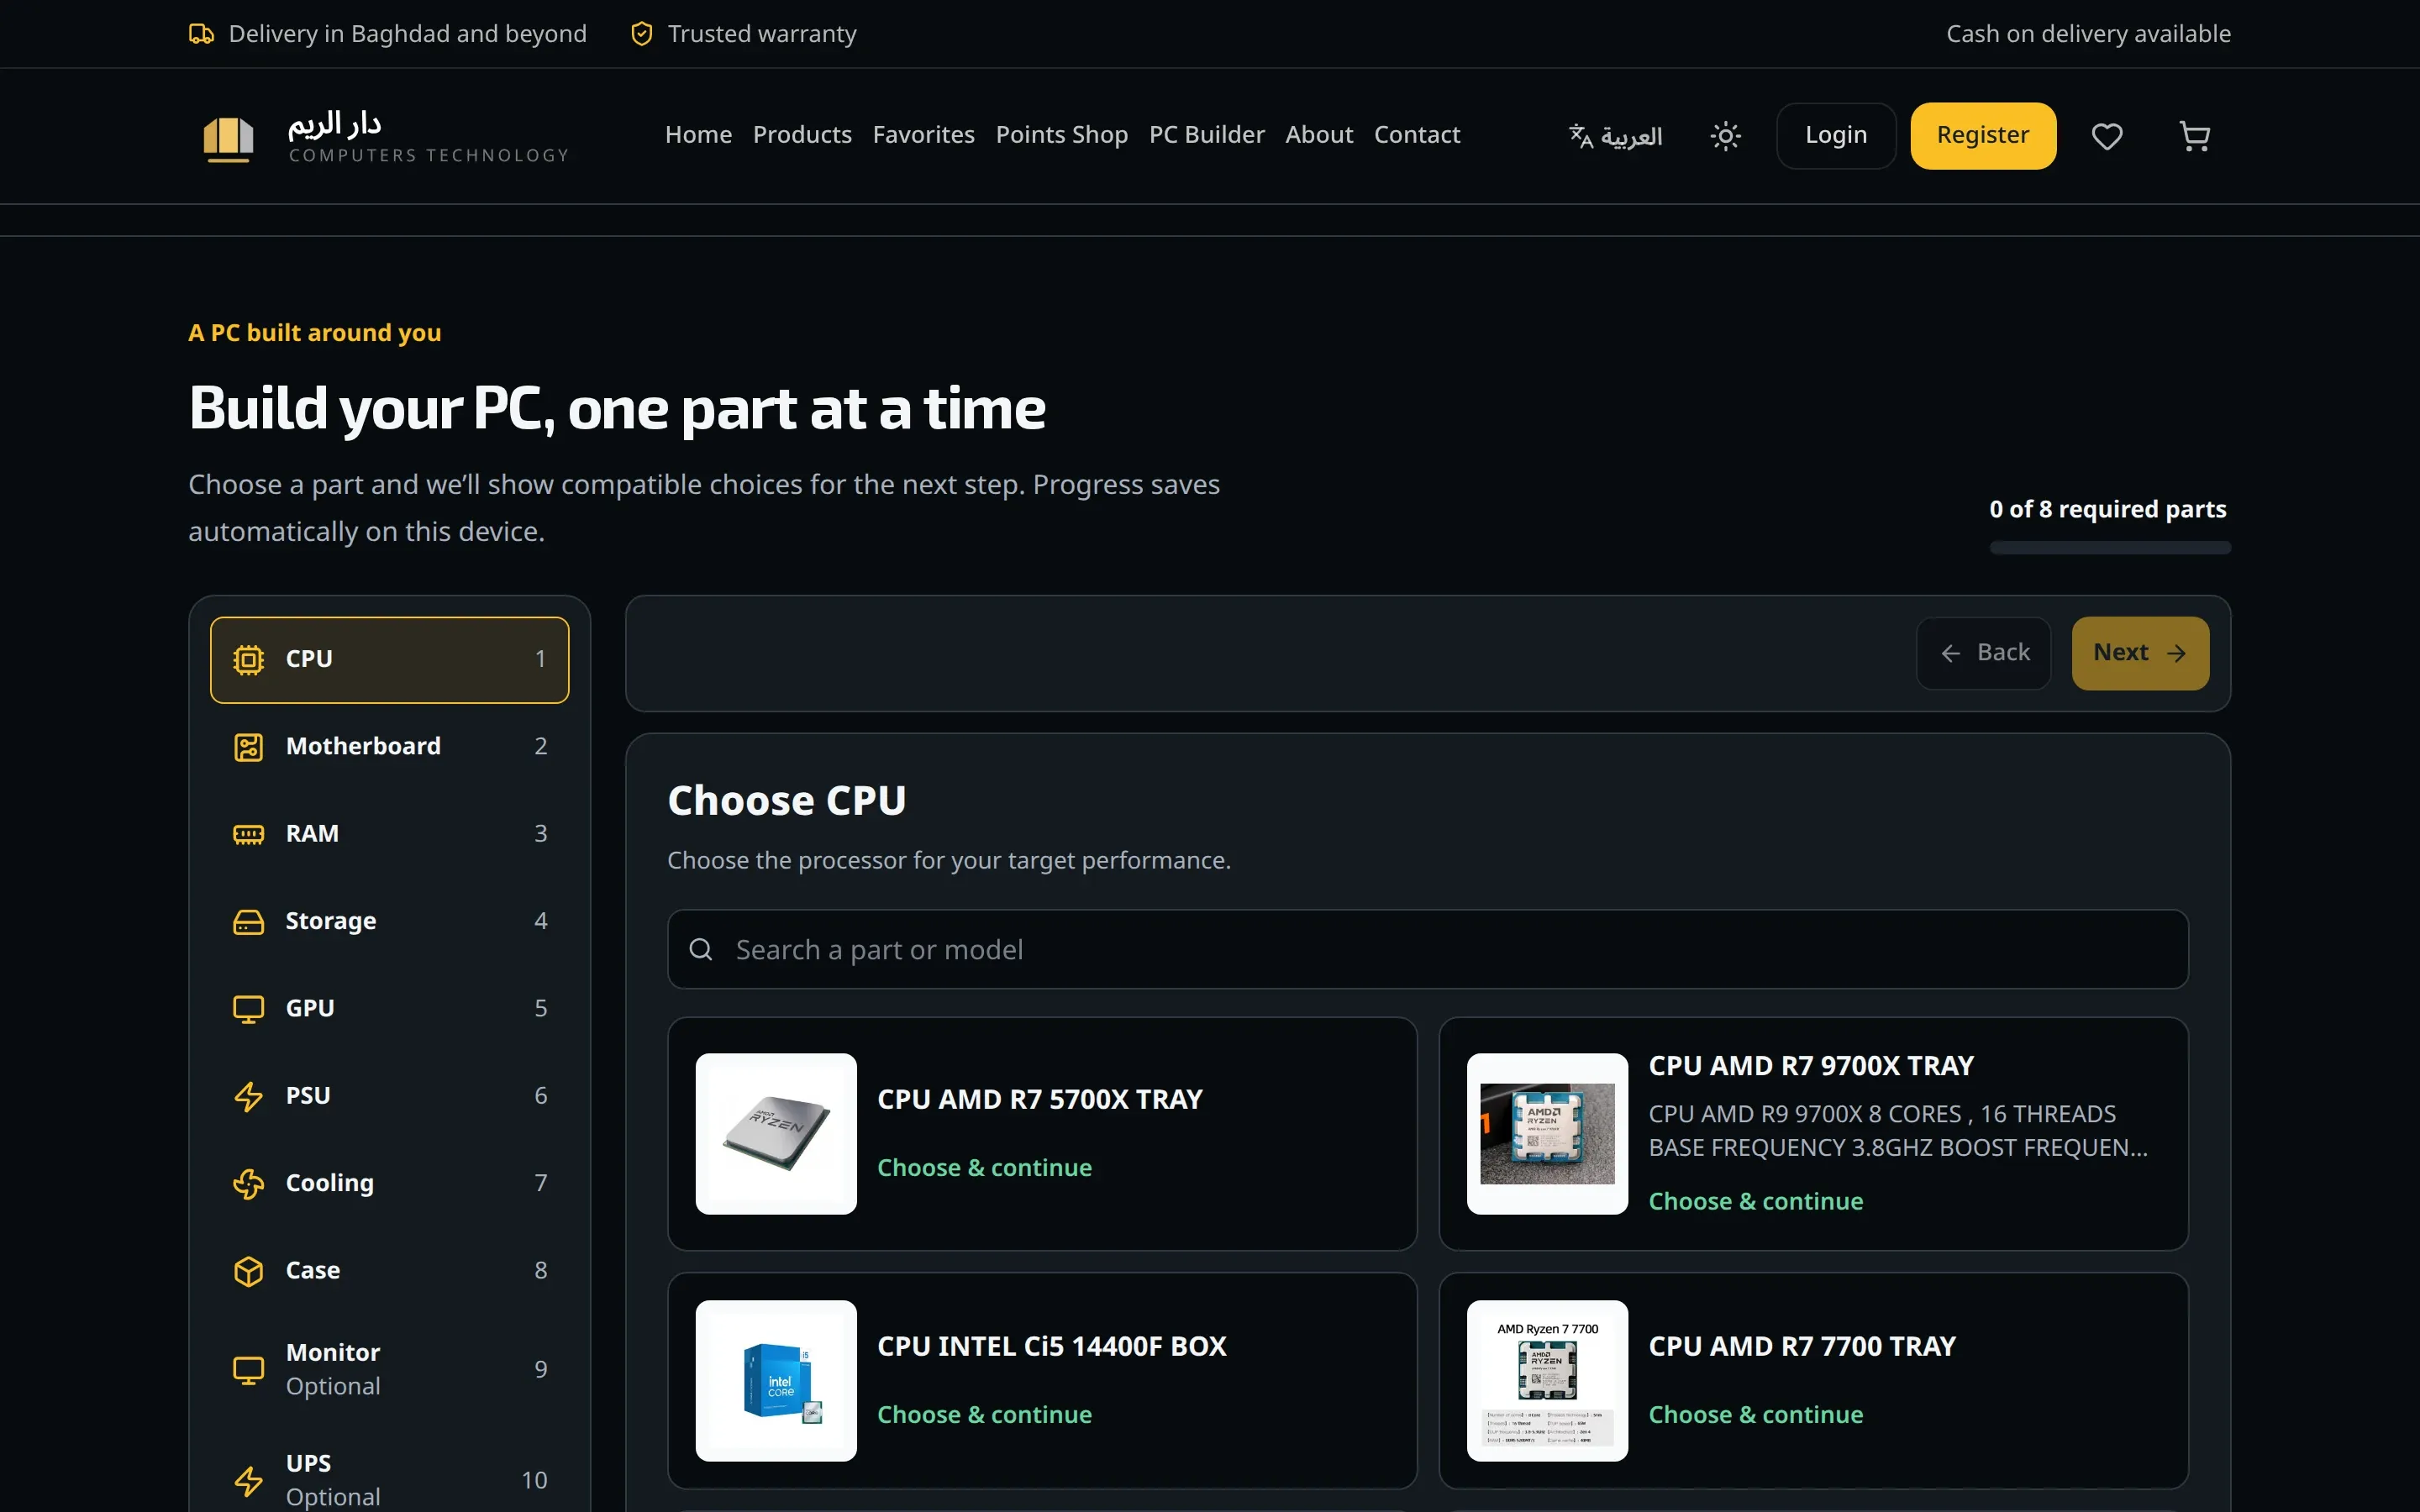Image resolution: width=2420 pixels, height=1512 pixels.
Task: Open the PC Builder menu item
Action: coord(1206,135)
